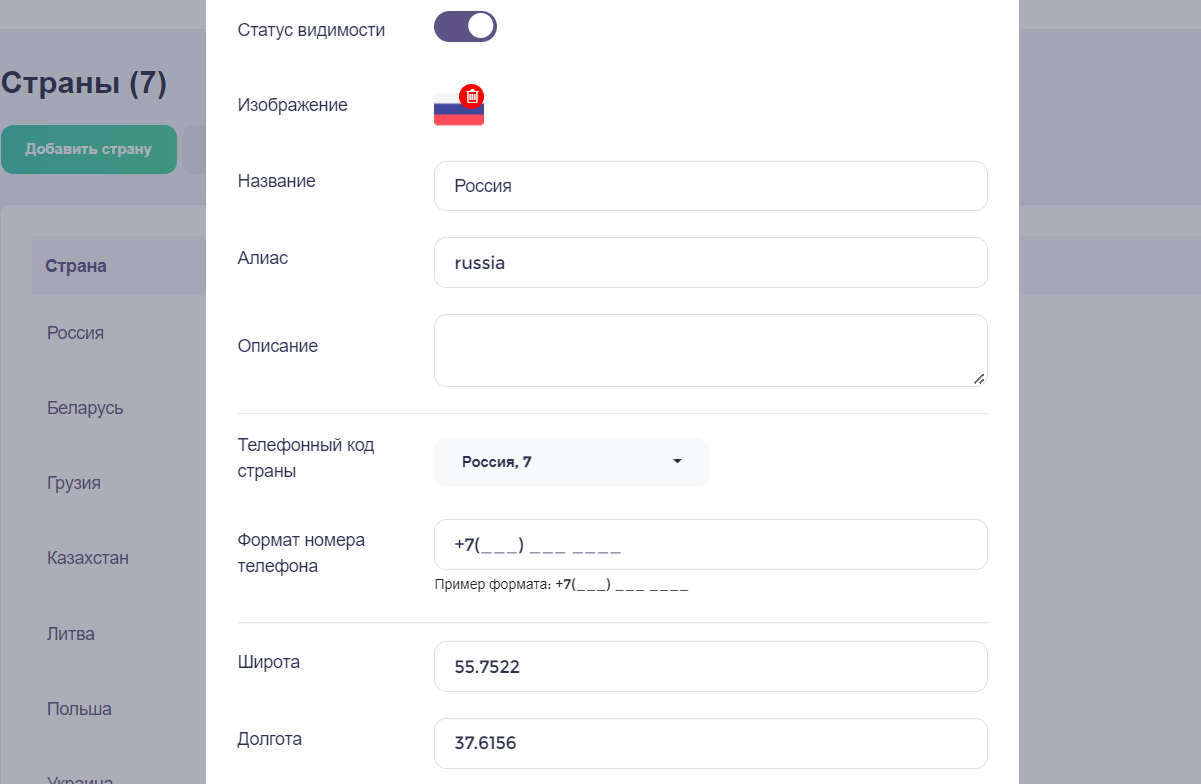Select Польша in the countries list
Viewport: 1201px width, 784px height.
(79, 709)
